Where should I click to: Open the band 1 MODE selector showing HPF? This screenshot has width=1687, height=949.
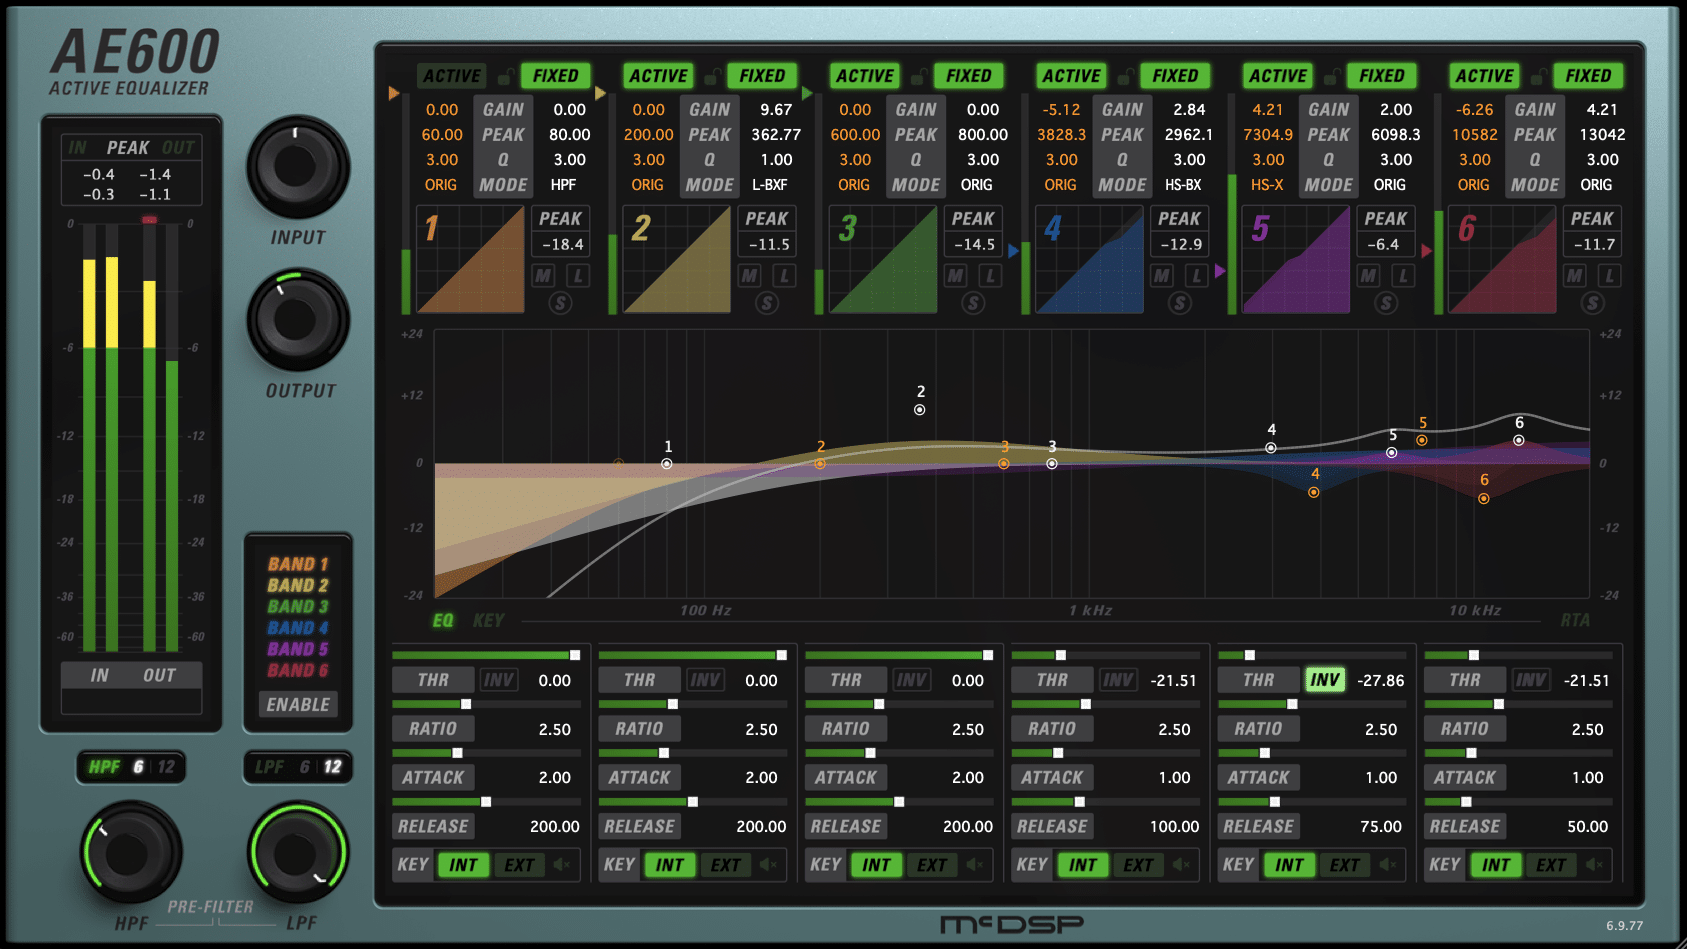(x=563, y=185)
